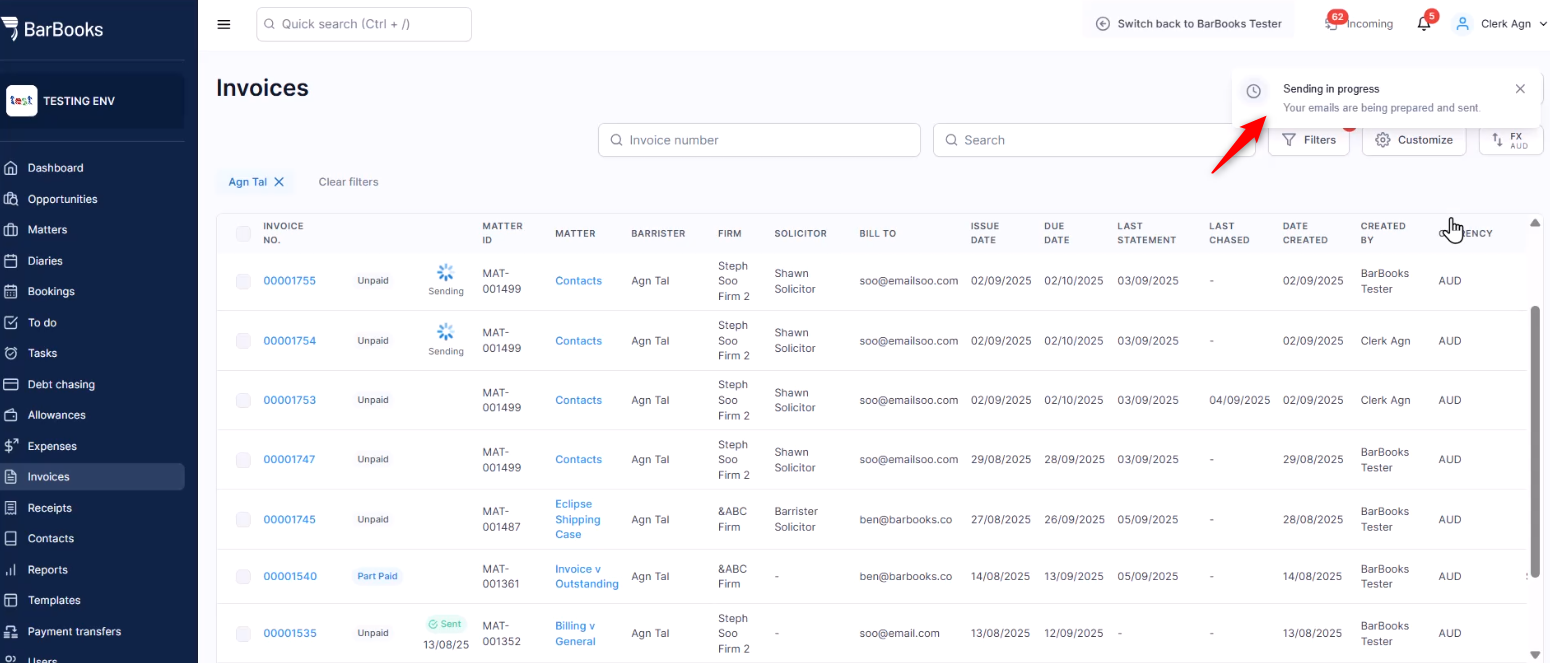
Task: Click the Opportunities sidebar icon
Action: (x=11, y=199)
